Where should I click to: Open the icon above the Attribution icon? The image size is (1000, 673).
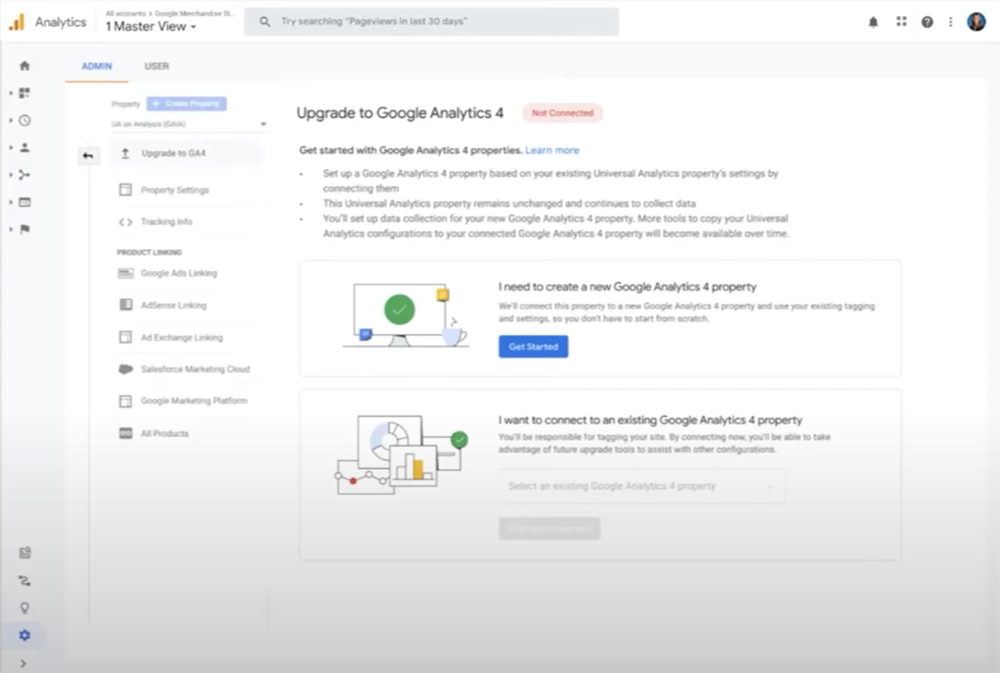click(24, 553)
